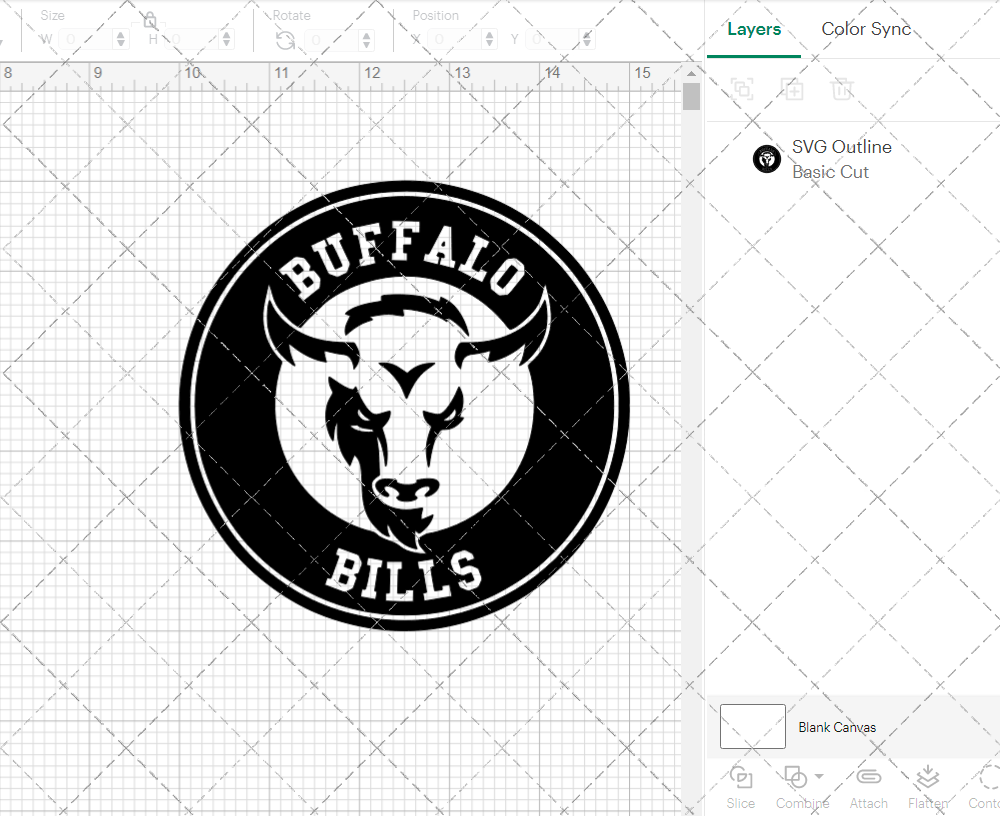Select the Slice tool
Screen dimensions: 1000x816
740,786
